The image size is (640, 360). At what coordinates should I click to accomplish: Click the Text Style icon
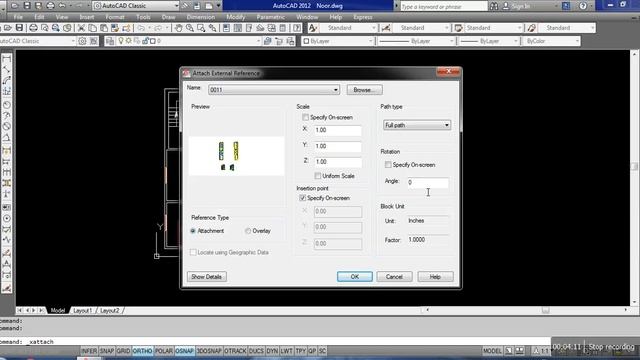[313, 28]
